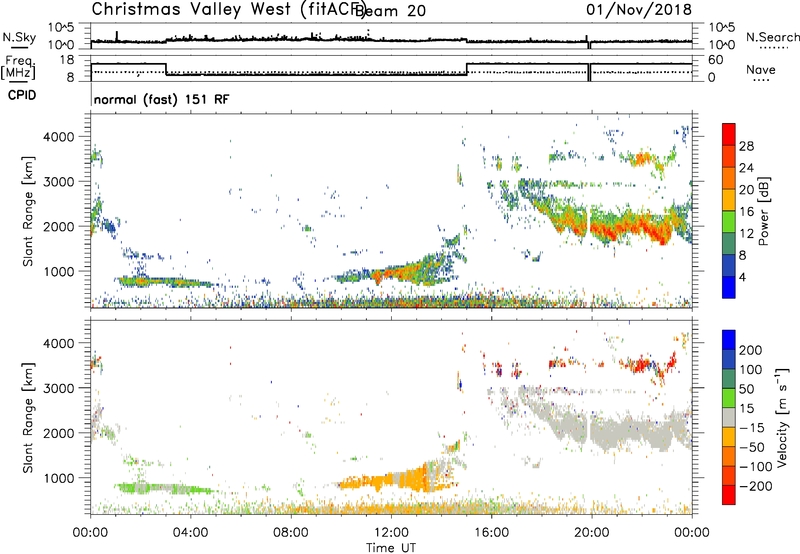
Task: Click the 'Nave' legend label
Action: [x=760, y=69]
